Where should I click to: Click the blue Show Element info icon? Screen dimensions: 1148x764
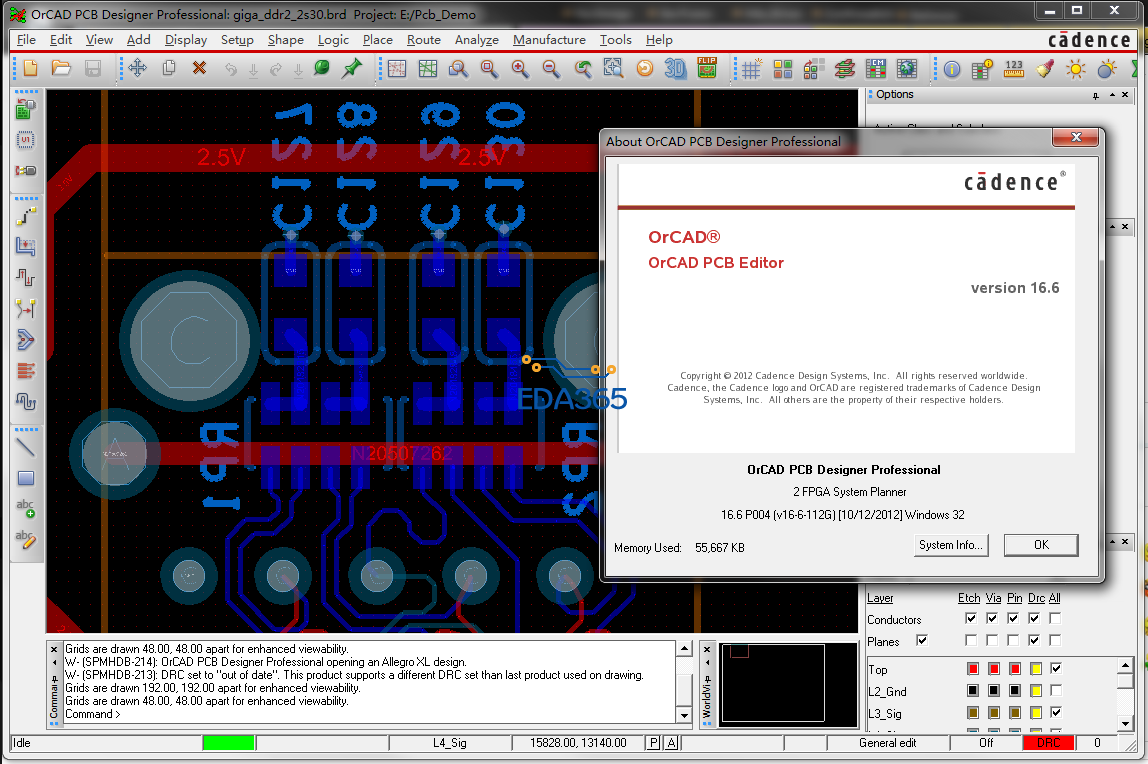click(951, 69)
